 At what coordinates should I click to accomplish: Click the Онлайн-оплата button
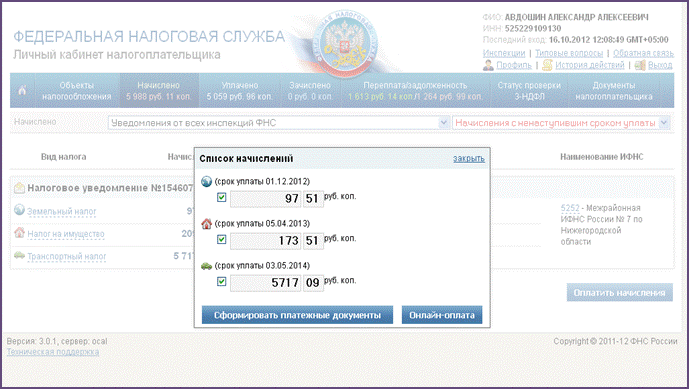442,315
